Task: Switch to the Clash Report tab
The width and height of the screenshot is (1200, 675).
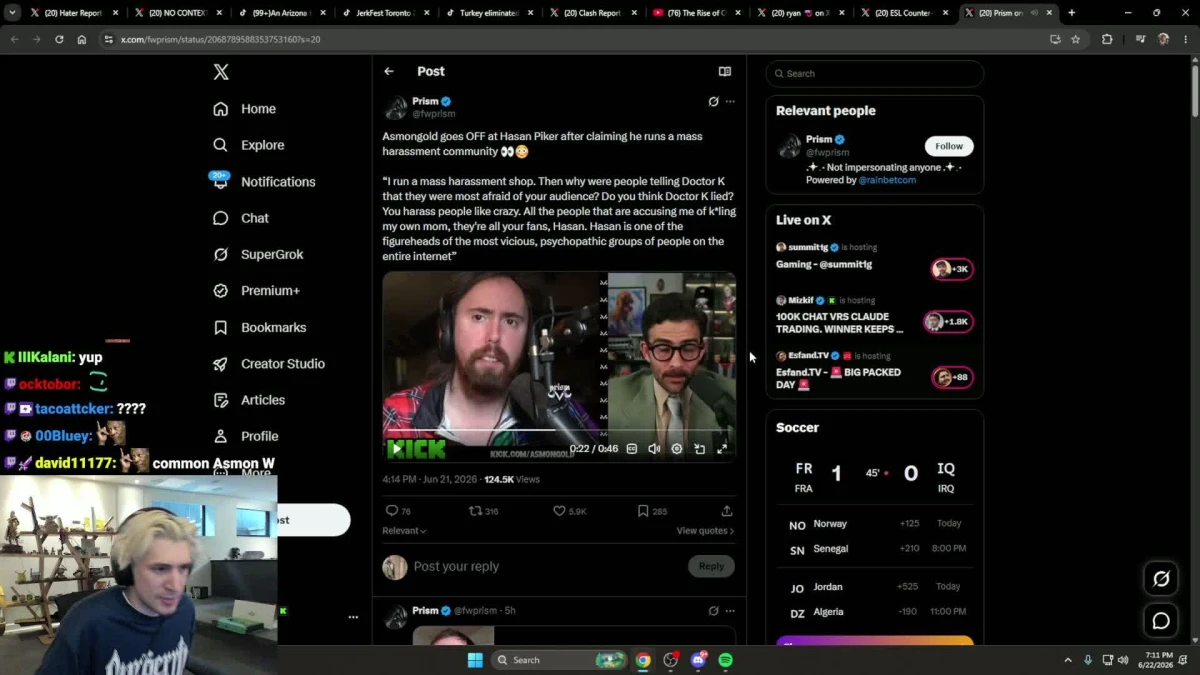Action: [x=593, y=13]
